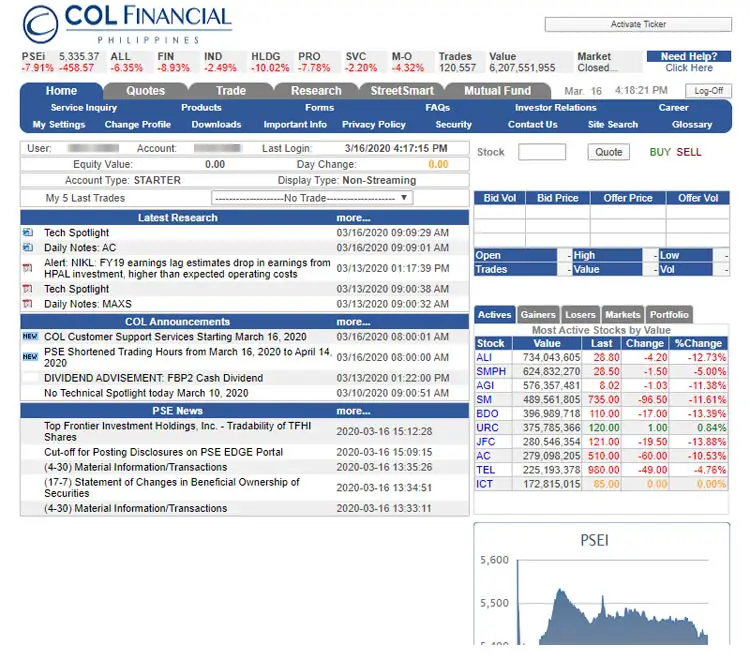Screen dimensions: 750x660
Task: Click the ALI stock symbol
Action: pyautogui.click(x=484, y=357)
